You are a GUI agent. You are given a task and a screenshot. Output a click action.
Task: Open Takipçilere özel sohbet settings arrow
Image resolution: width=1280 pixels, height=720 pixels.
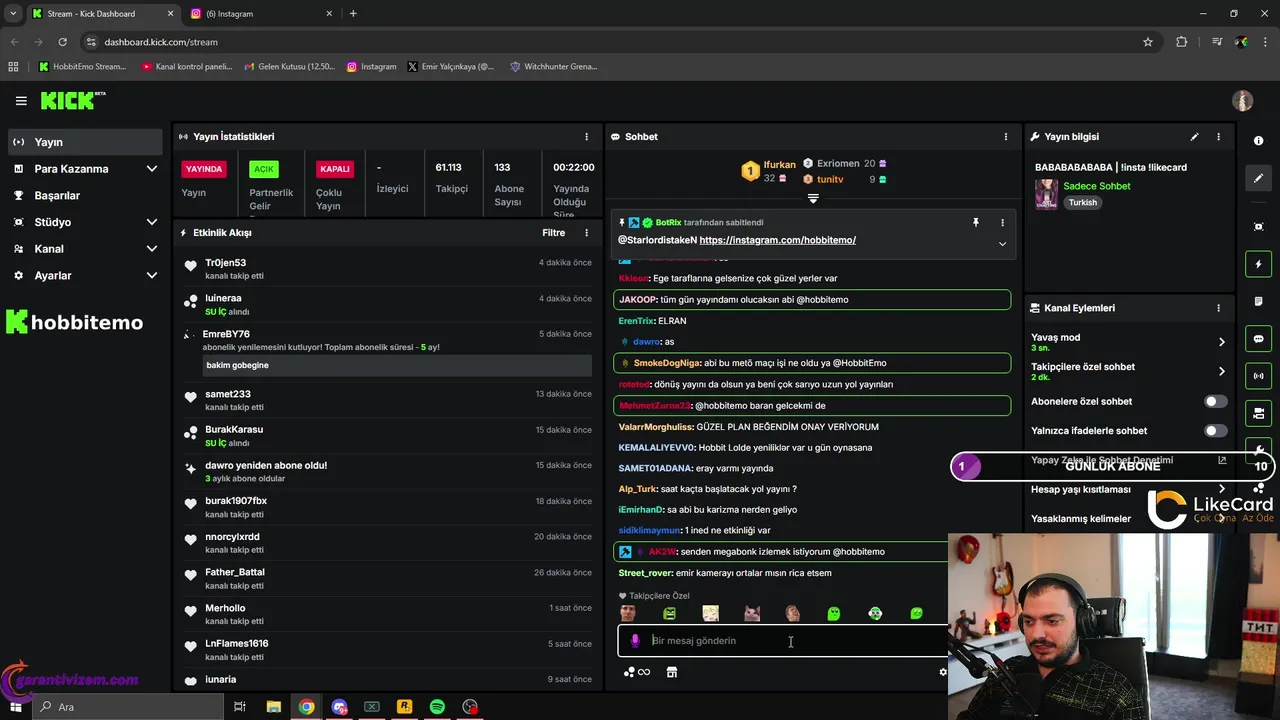1221,371
